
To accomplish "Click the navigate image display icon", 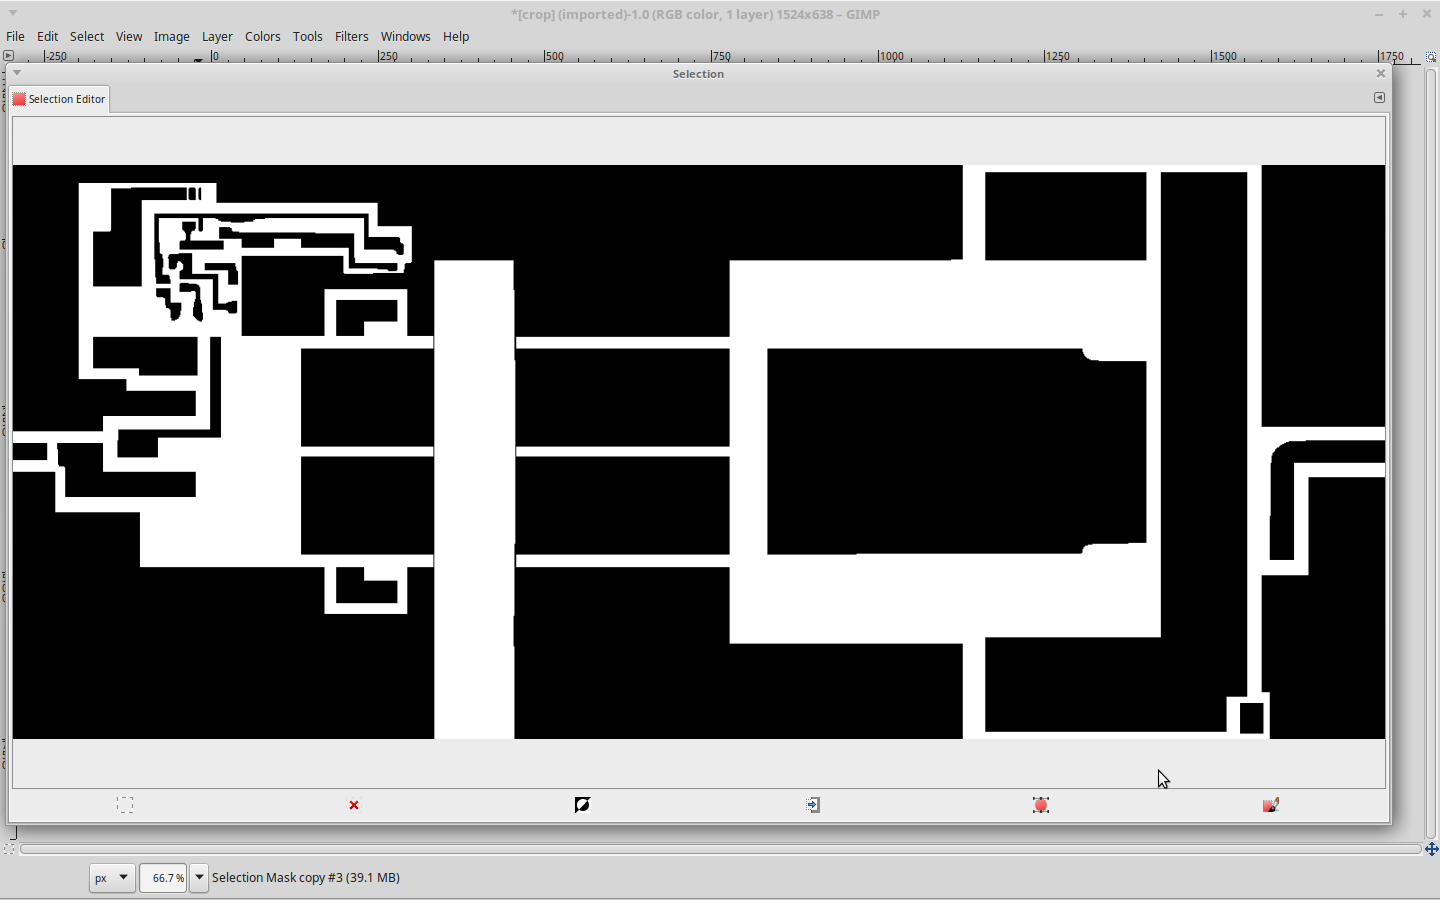I will coord(1431,849).
